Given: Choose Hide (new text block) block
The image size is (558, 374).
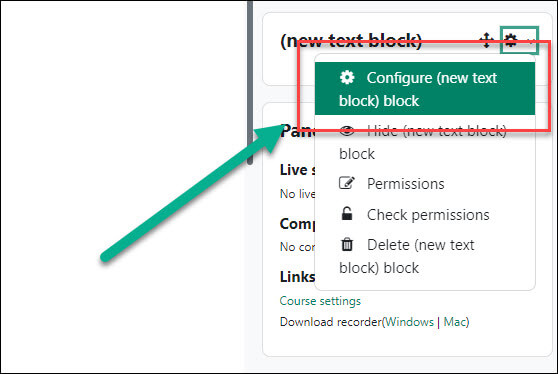Looking at the screenshot, I should pos(425,142).
